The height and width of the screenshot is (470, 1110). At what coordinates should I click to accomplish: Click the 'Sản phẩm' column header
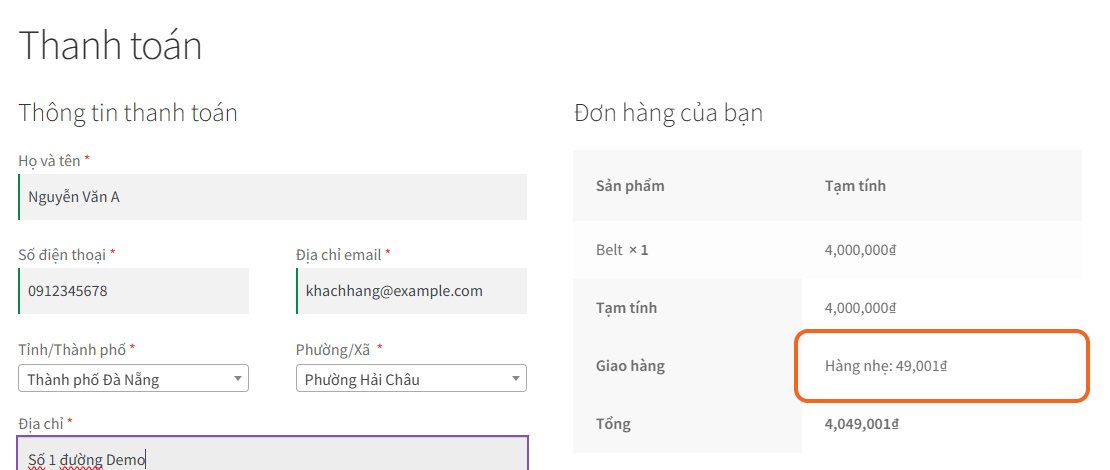[630, 186]
